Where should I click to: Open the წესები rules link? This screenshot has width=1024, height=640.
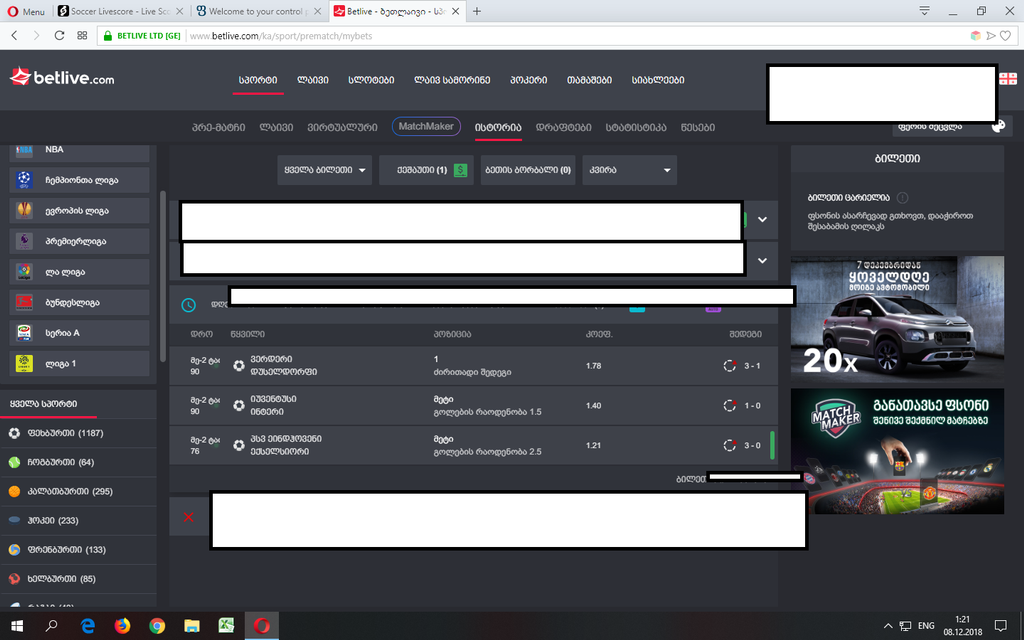tap(697, 127)
